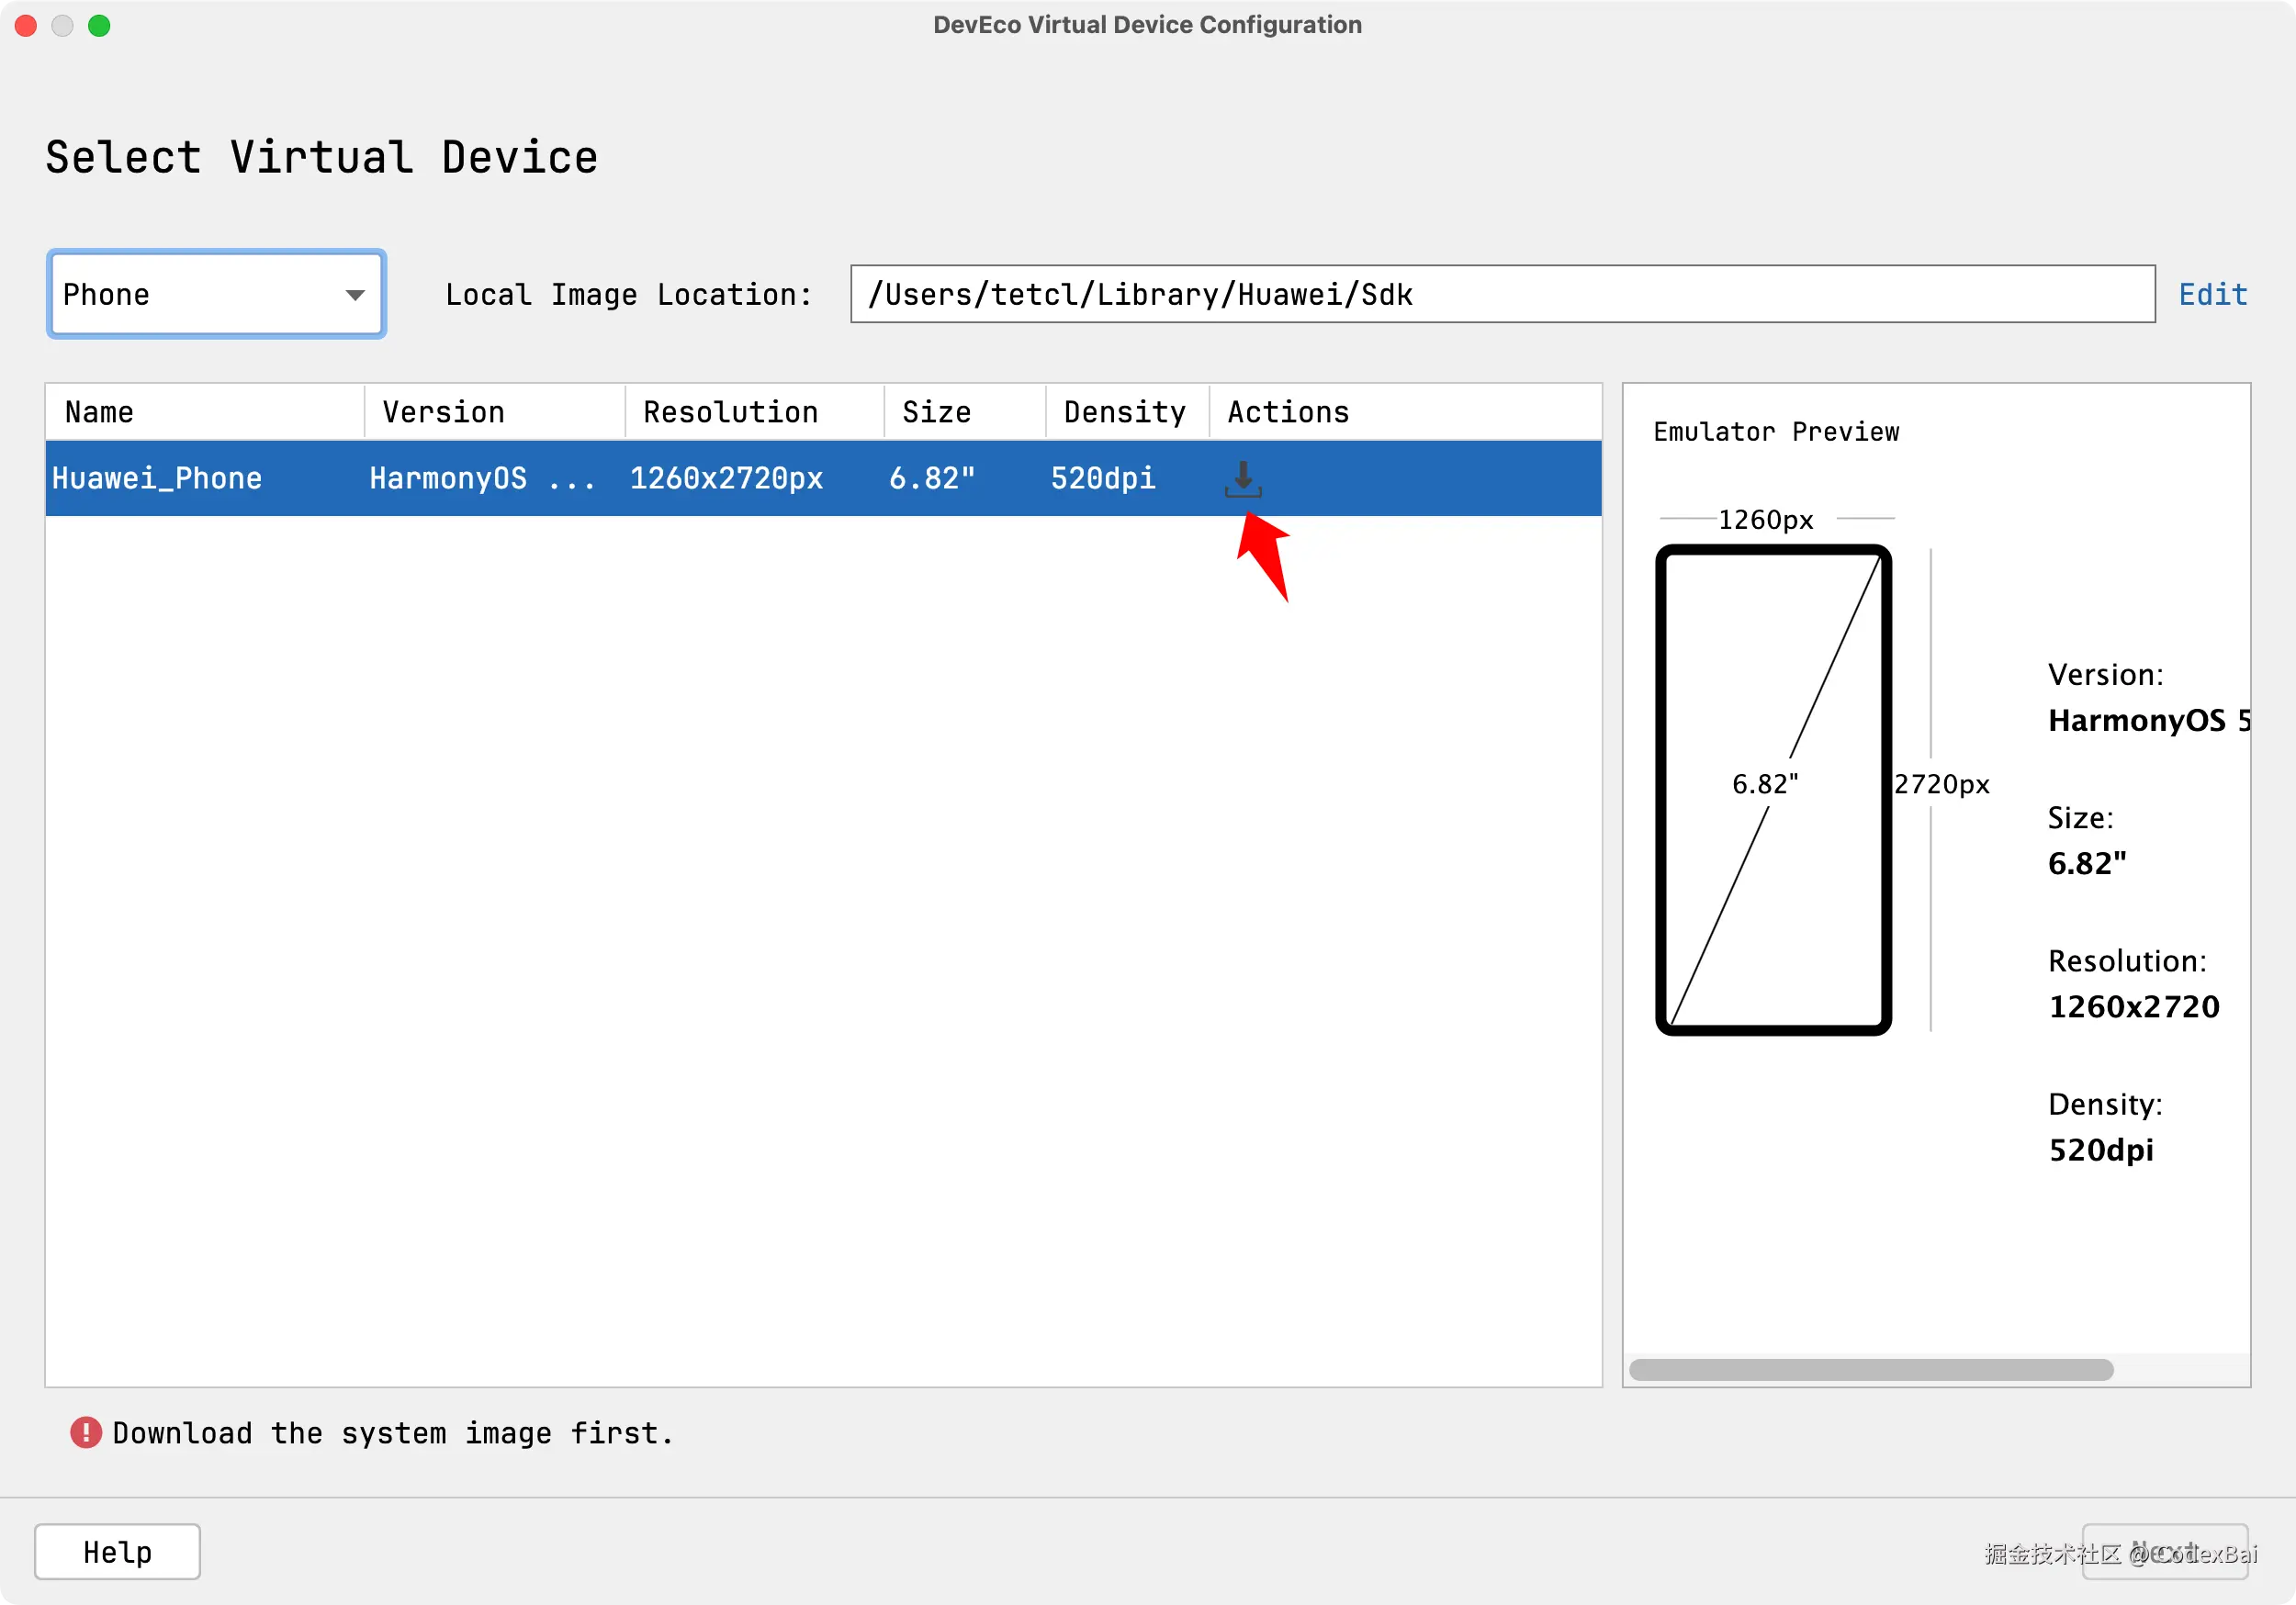Open the Phone device type dropdown
2296x1605 pixels.
[216, 294]
